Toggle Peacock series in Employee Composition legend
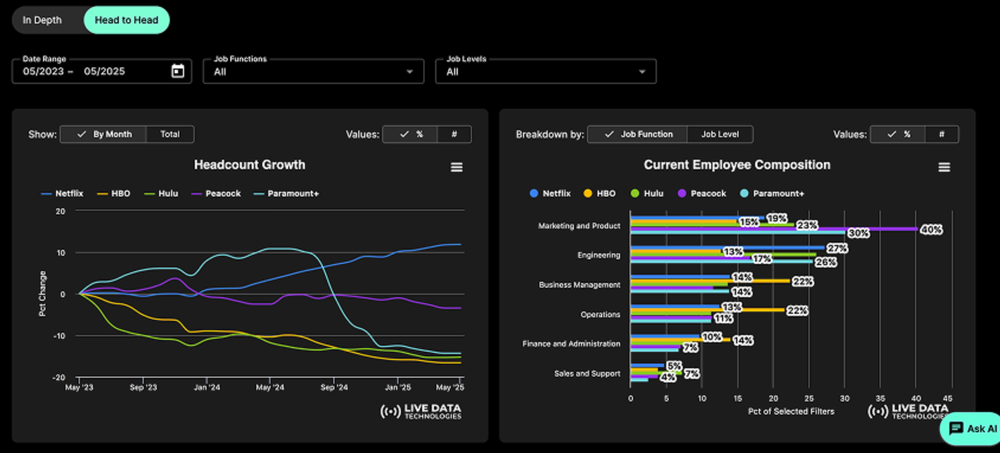1000x453 pixels. tap(702, 193)
